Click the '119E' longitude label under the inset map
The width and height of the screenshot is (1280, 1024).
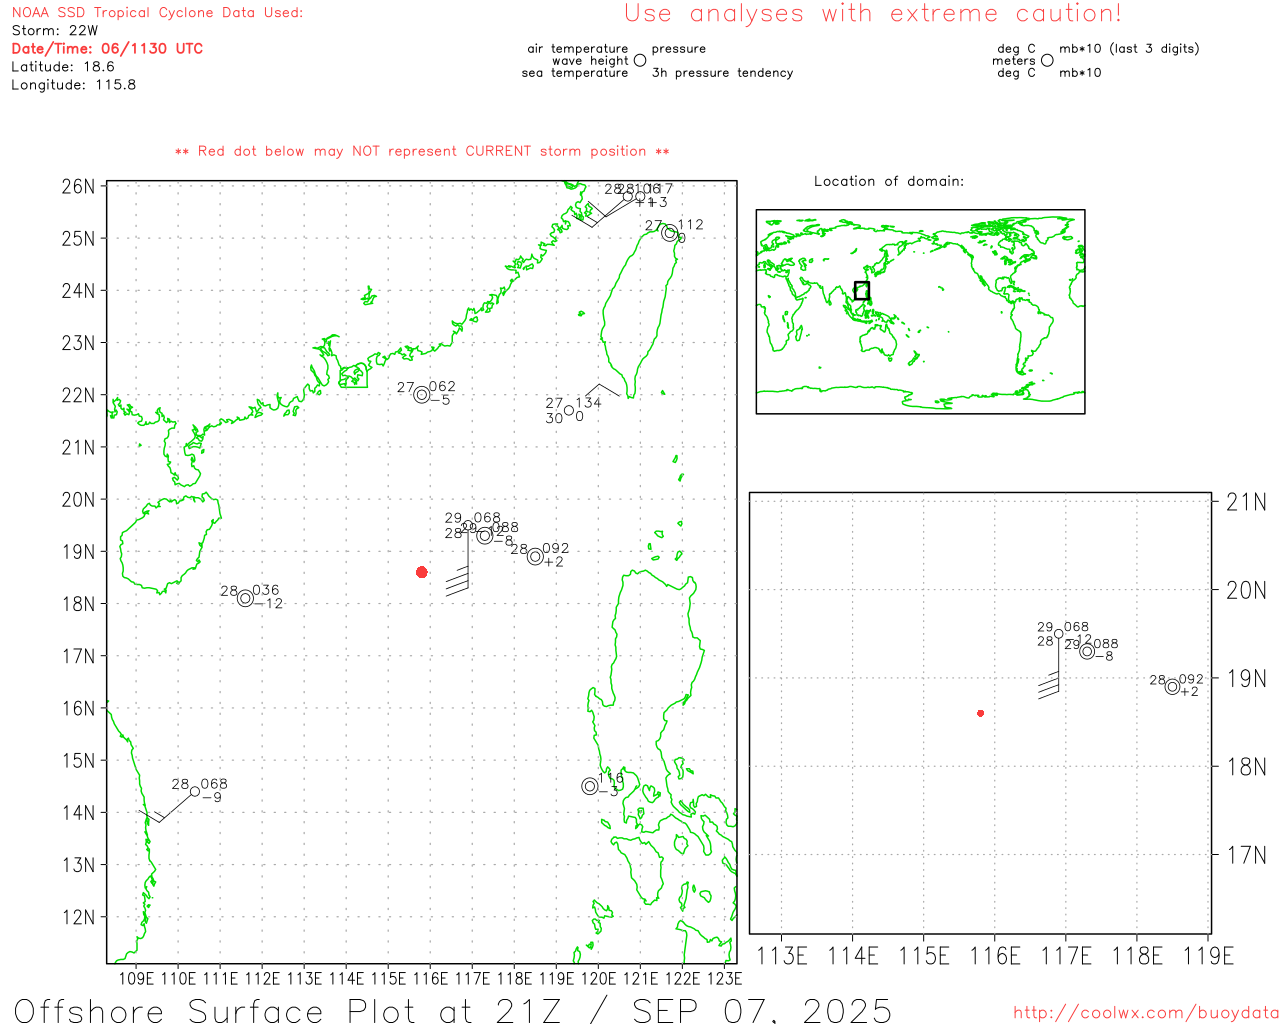(1208, 956)
